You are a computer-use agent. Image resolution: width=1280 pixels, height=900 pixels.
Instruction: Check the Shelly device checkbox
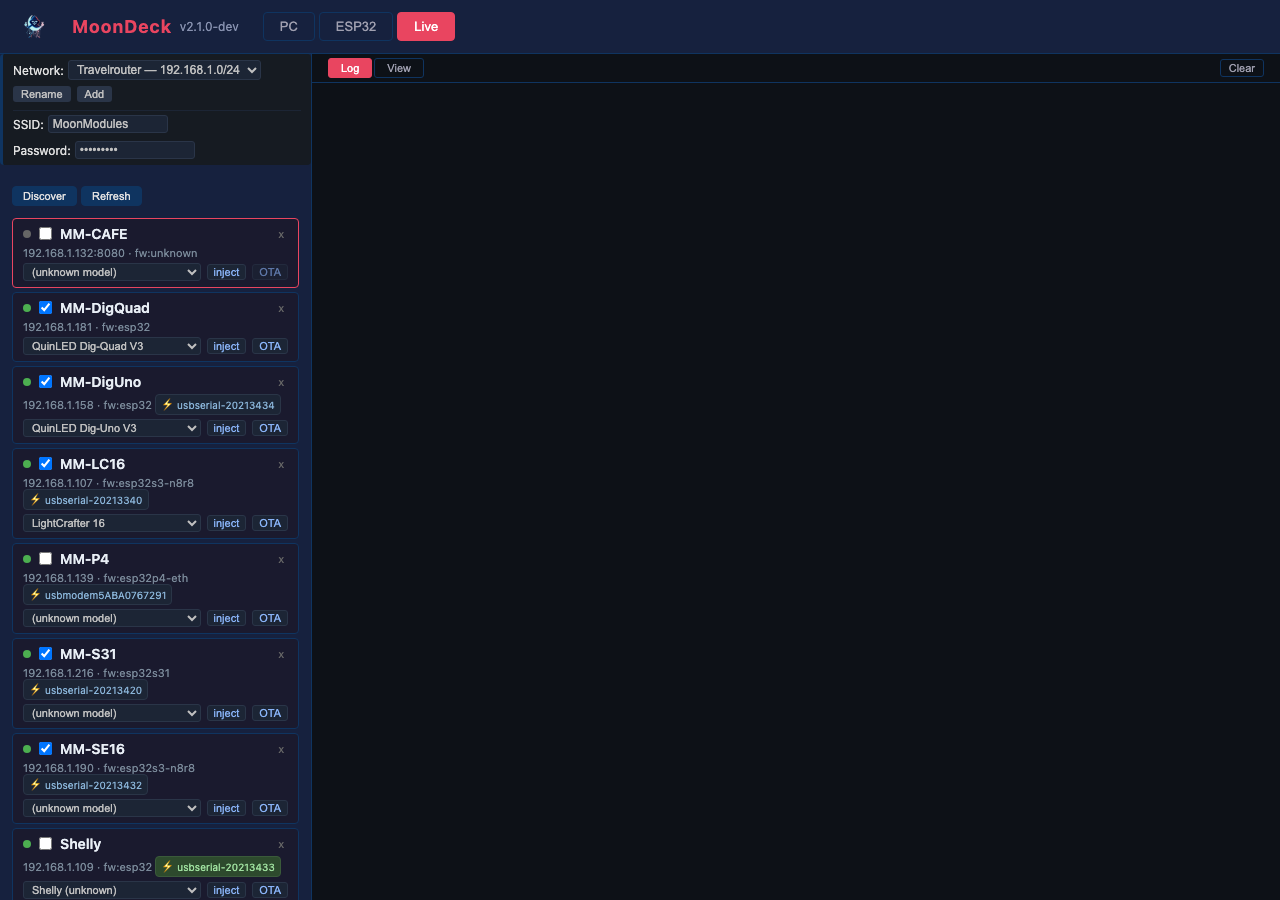point(45,844)
